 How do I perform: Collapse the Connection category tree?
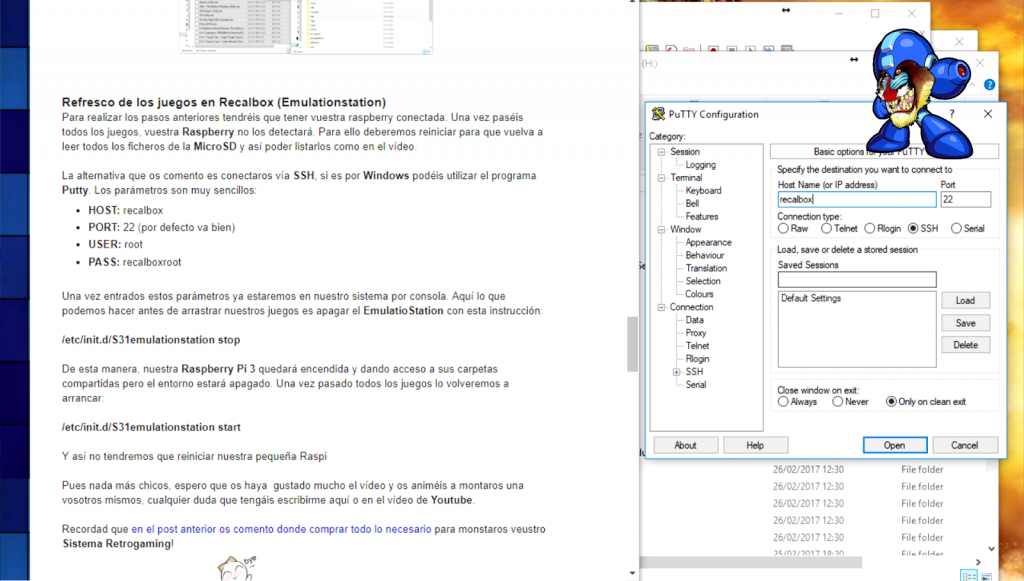[661, 307]
